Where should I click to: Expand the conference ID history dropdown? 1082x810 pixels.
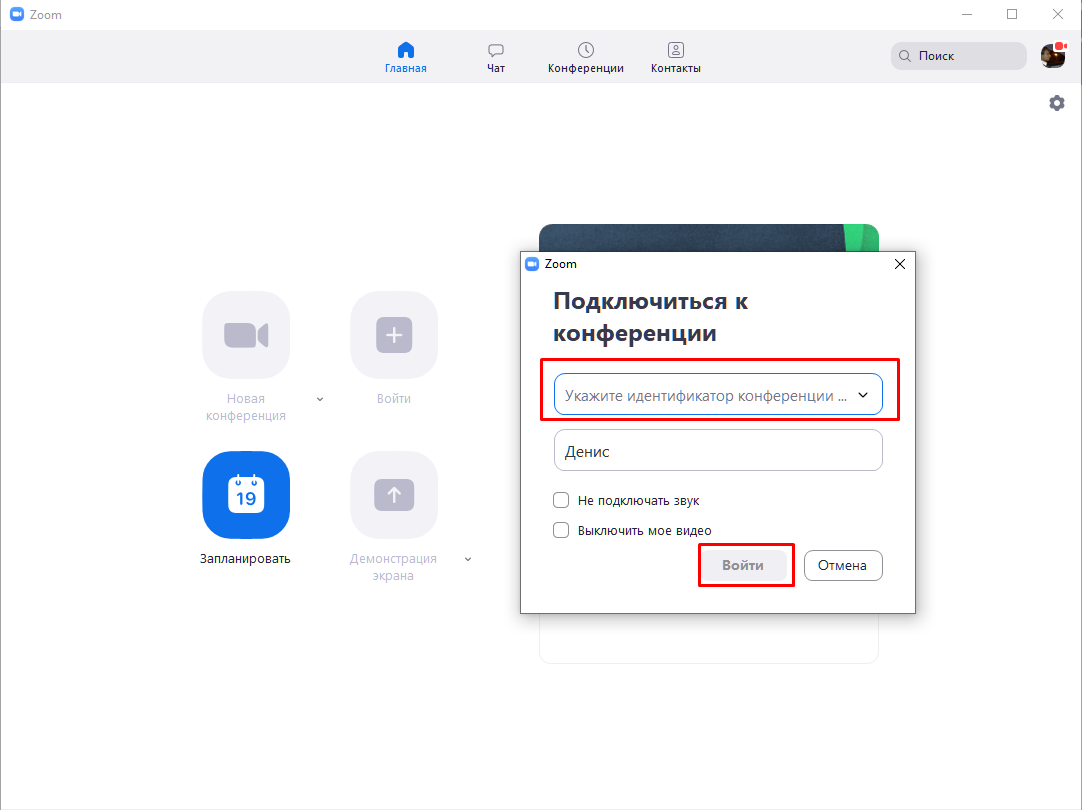coord(863,395)
